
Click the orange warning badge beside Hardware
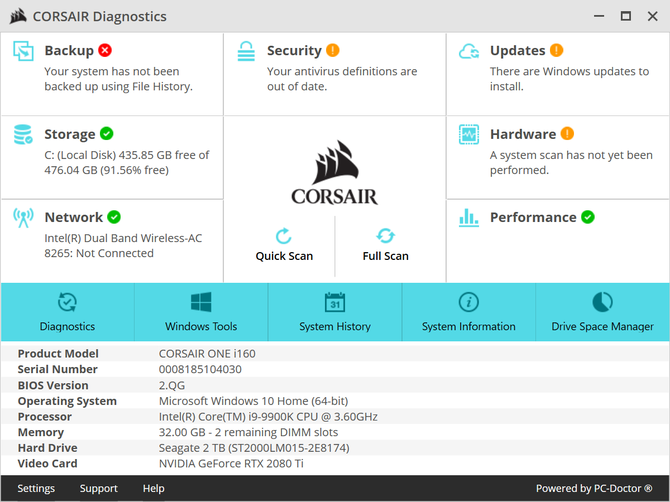pos(567,134)
